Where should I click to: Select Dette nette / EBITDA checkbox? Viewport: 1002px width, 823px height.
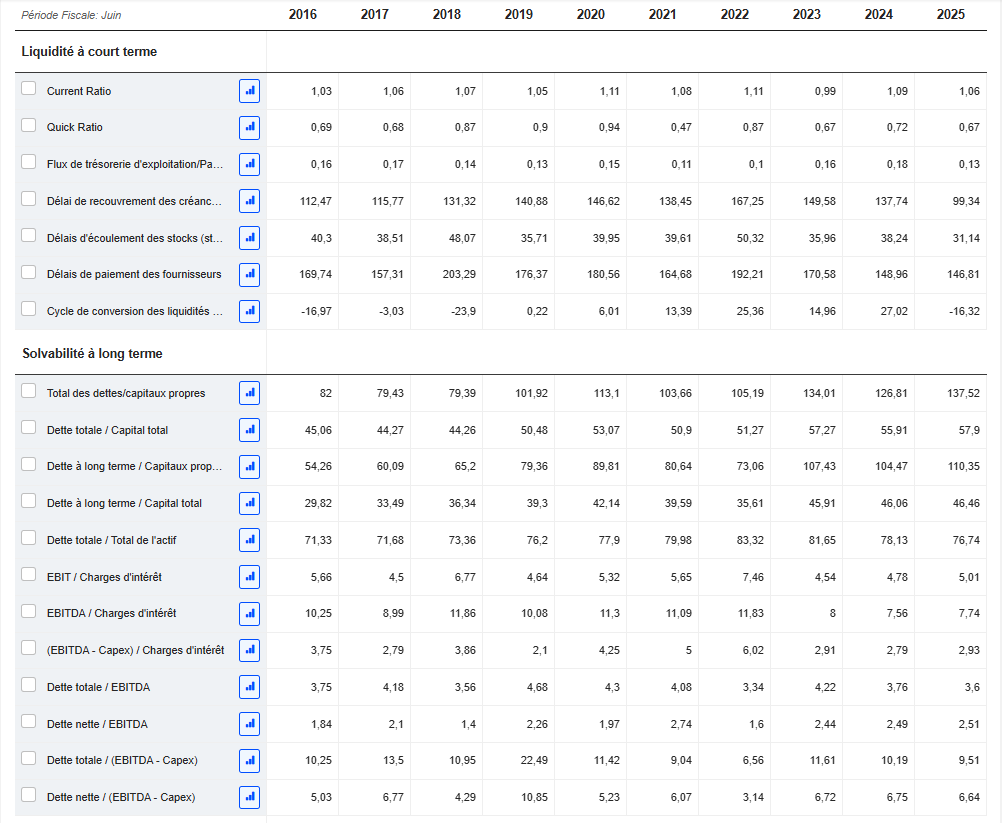point(29,721)
